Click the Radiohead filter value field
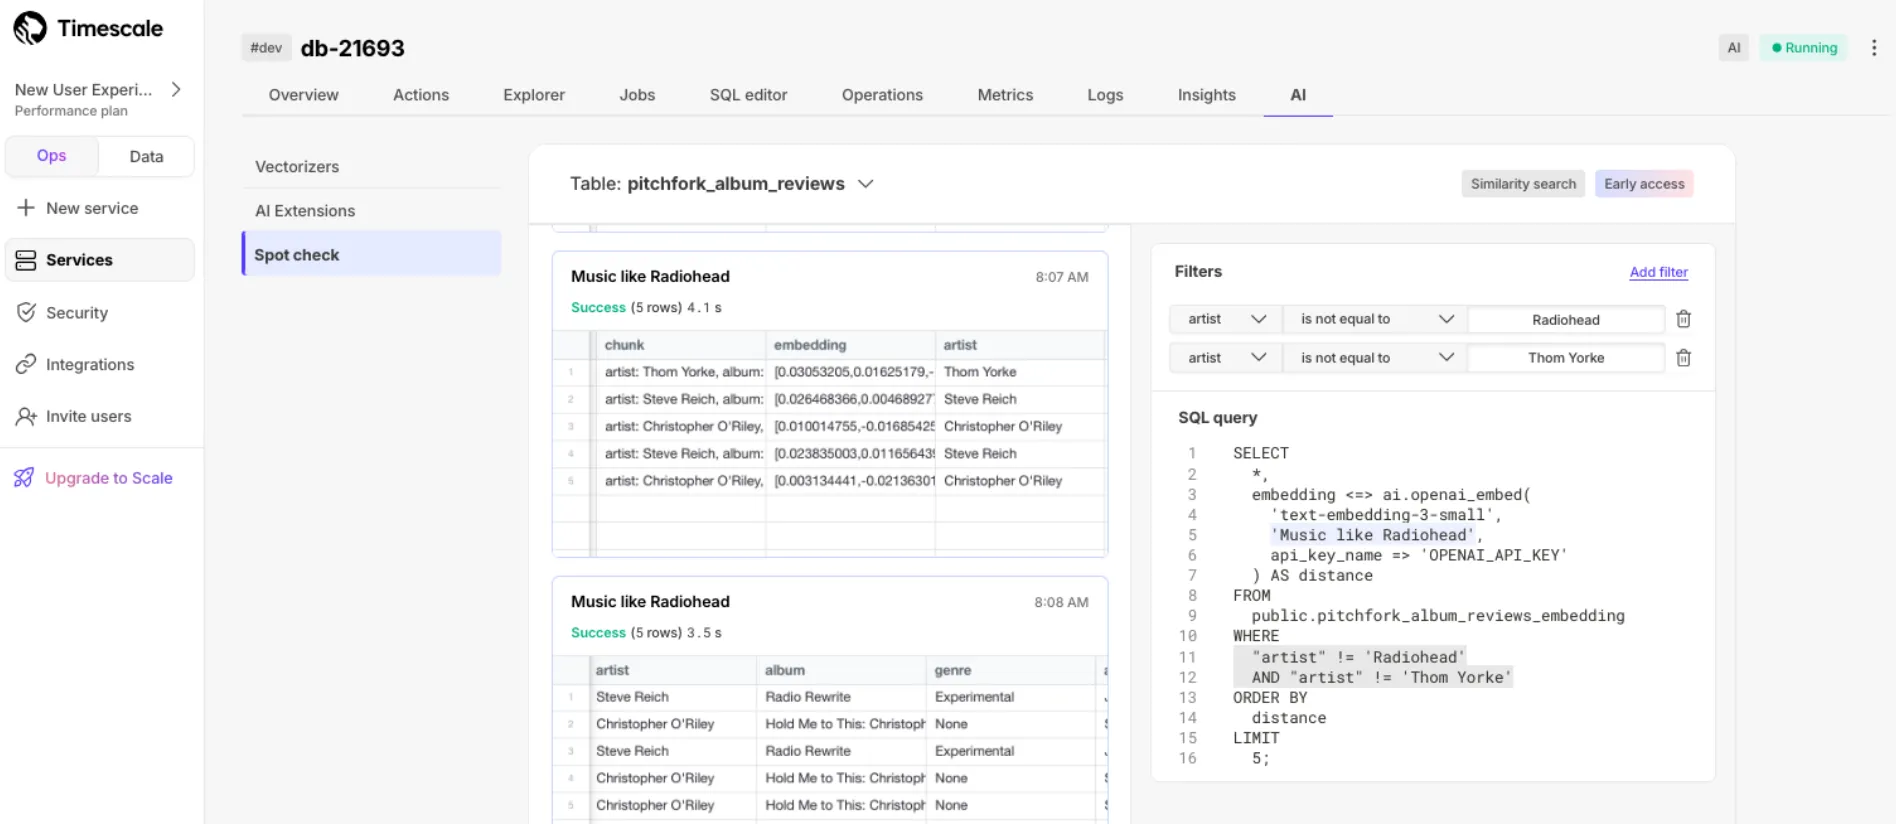The height and width of the screenshot is (824, 1896). (1566, 320)
